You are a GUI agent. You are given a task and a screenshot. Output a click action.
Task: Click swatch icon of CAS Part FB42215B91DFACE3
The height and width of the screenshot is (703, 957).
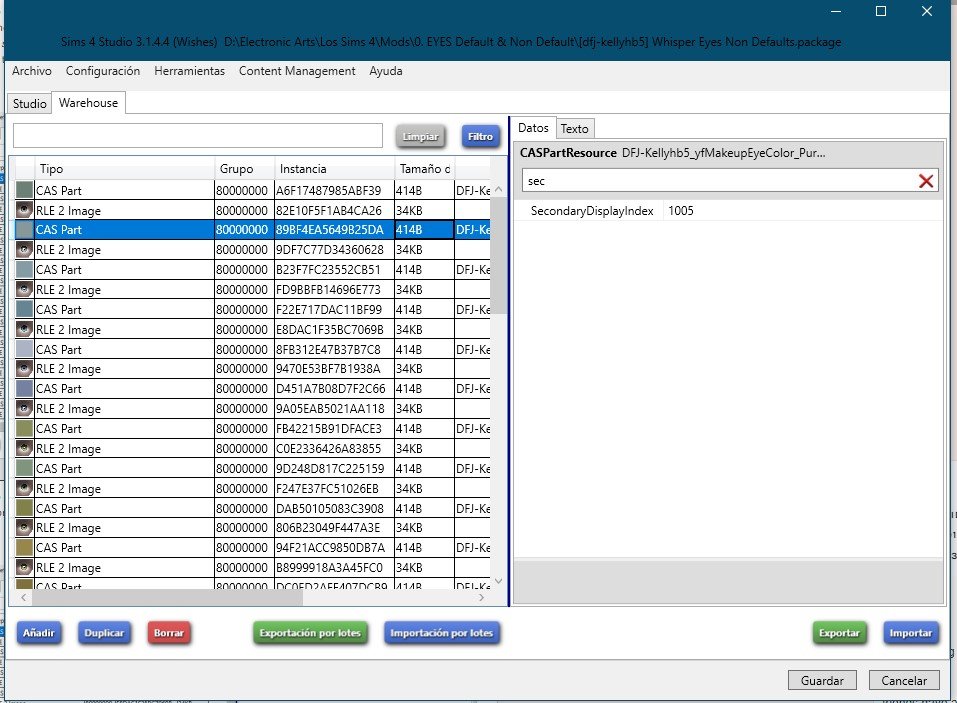point(25,428)
